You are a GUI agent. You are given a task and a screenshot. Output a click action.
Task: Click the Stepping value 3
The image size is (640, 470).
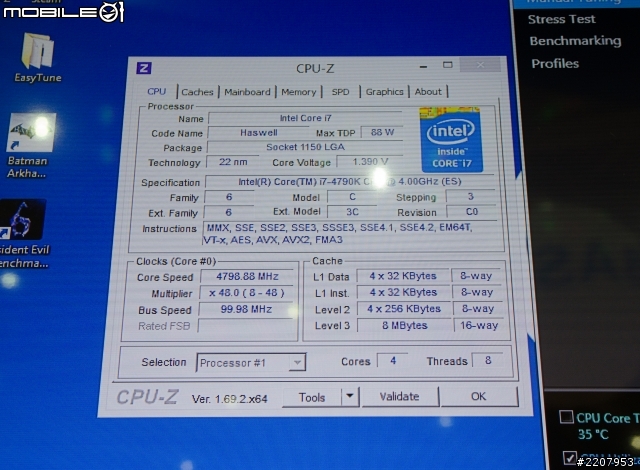click(470, 196)
